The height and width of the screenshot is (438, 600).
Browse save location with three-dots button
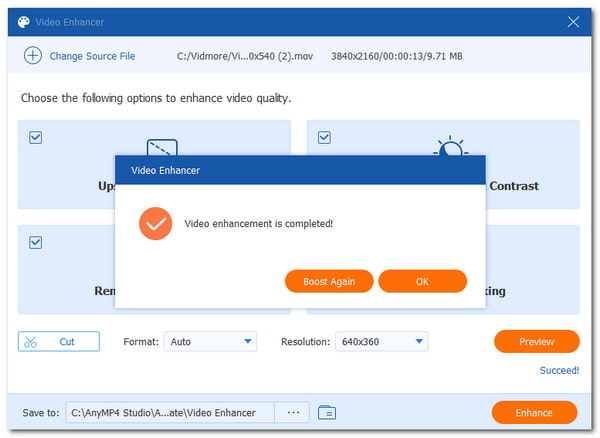(x=293, y=412)
